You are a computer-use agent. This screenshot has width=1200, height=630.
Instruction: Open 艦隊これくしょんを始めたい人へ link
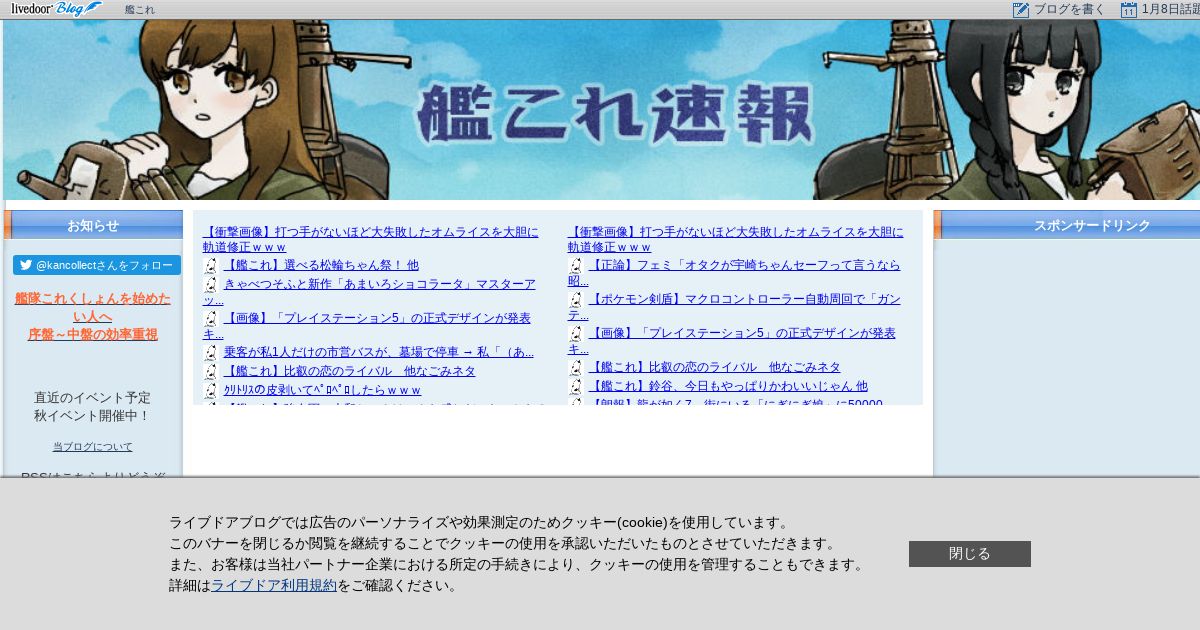93,307
